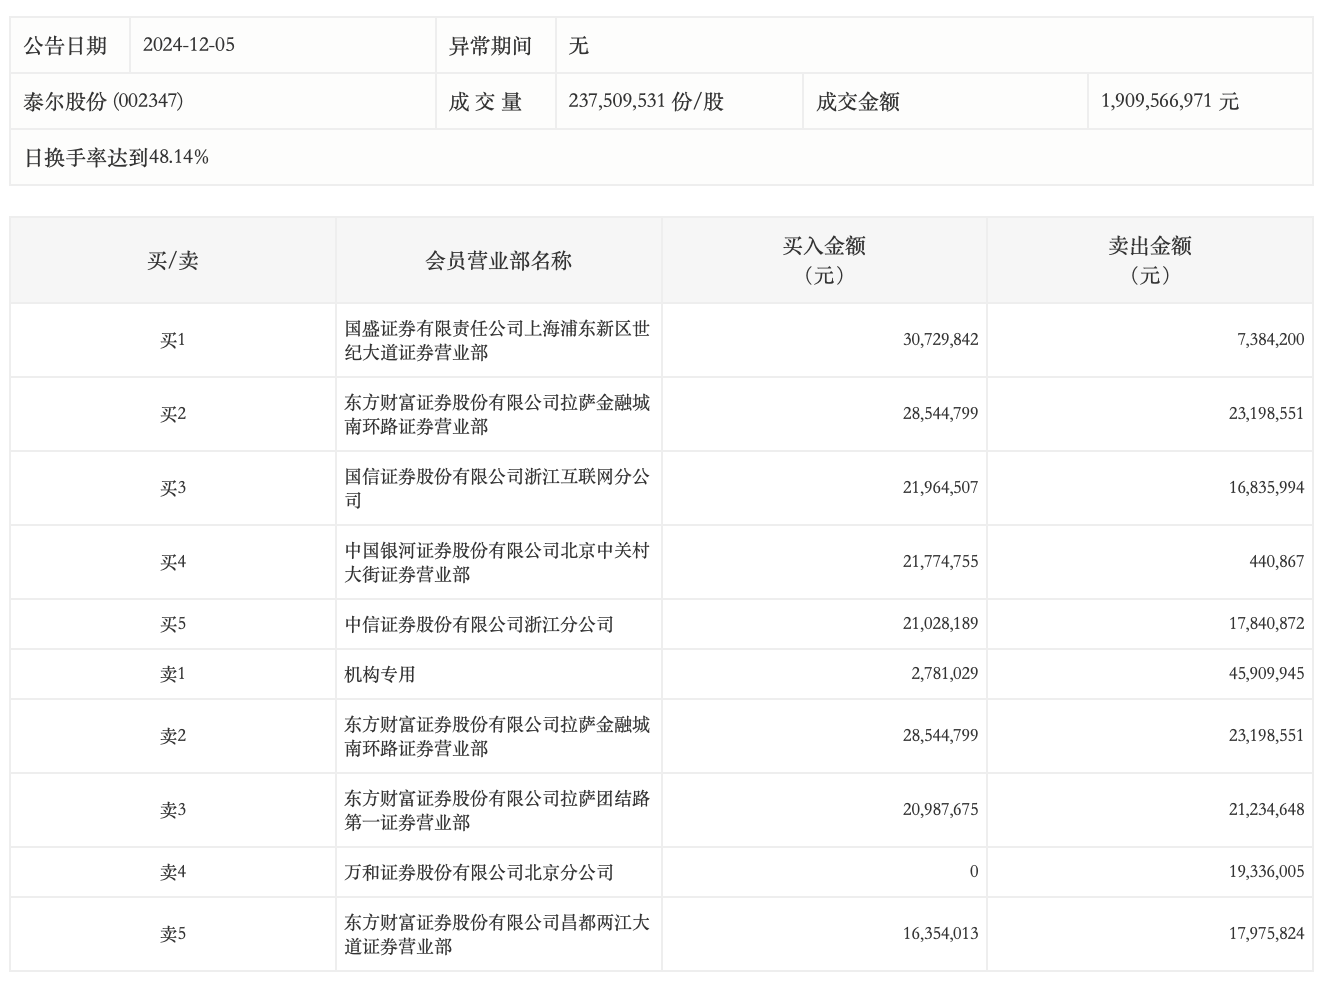Select the 国盛证券 上海浦东新区世纪大道 branch name

click(x=497, y=340)
